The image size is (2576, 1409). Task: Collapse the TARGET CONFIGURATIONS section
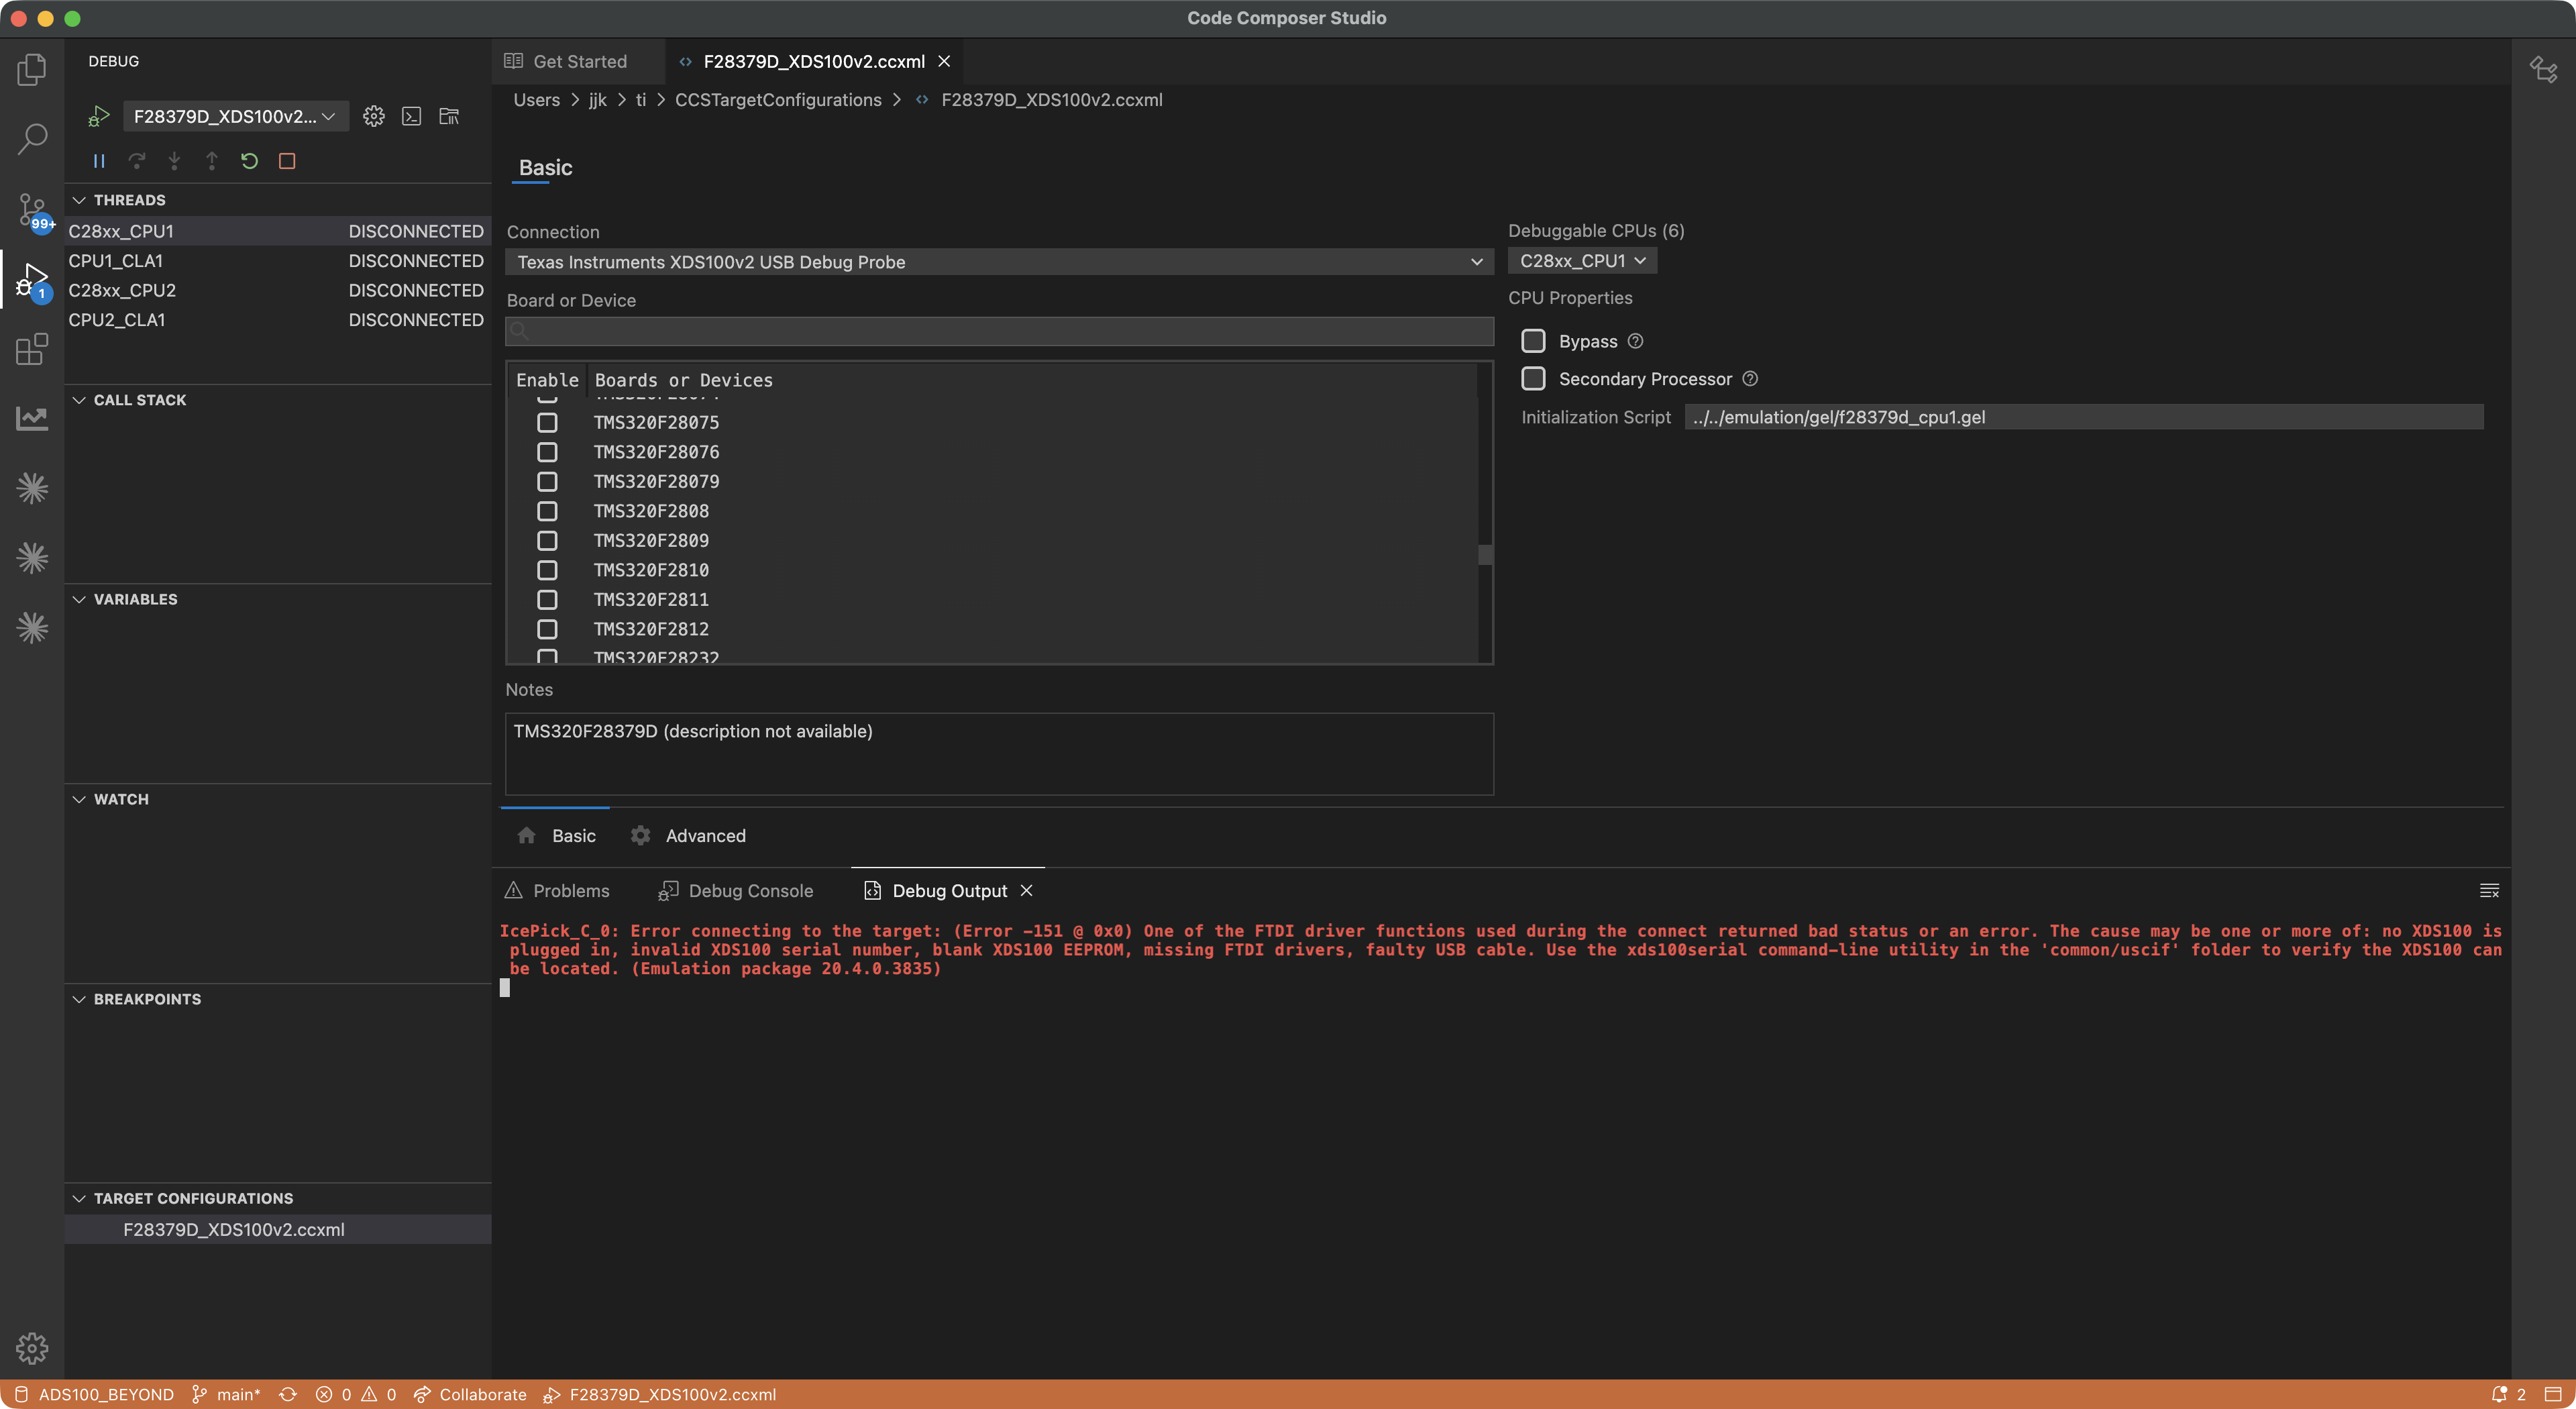tap(79, 1198)
